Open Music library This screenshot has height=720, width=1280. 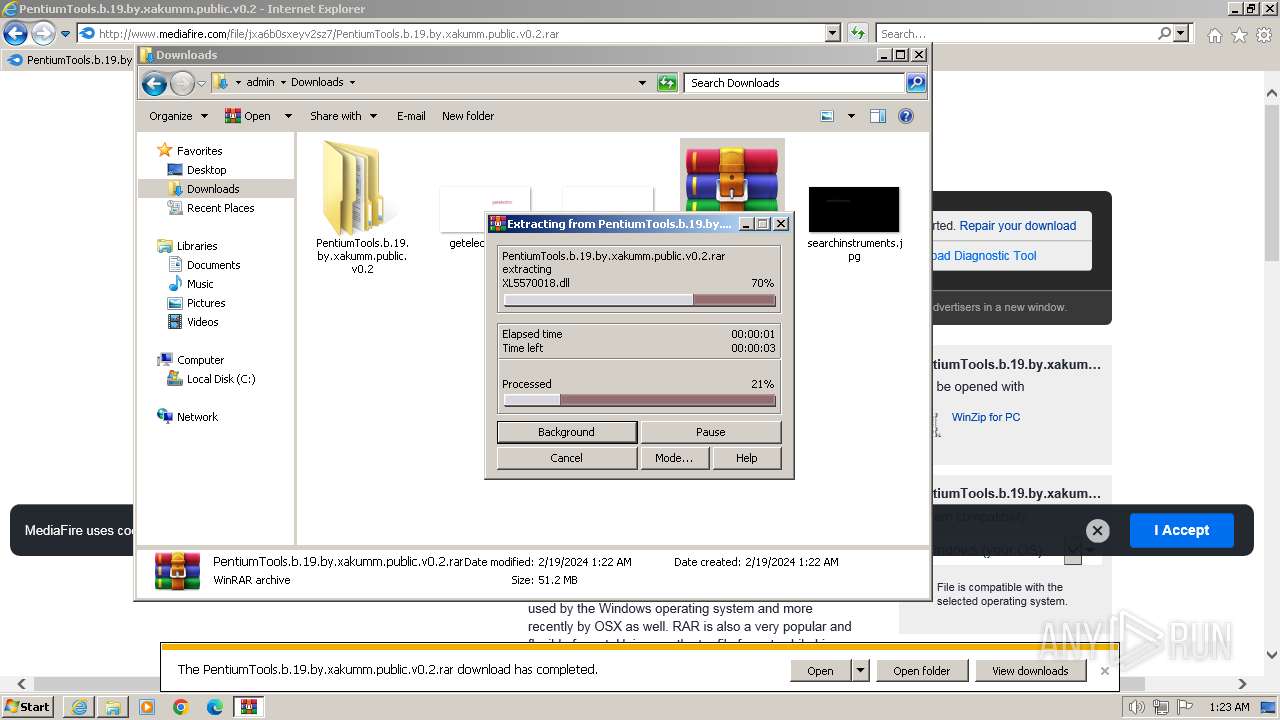[200, 284]
